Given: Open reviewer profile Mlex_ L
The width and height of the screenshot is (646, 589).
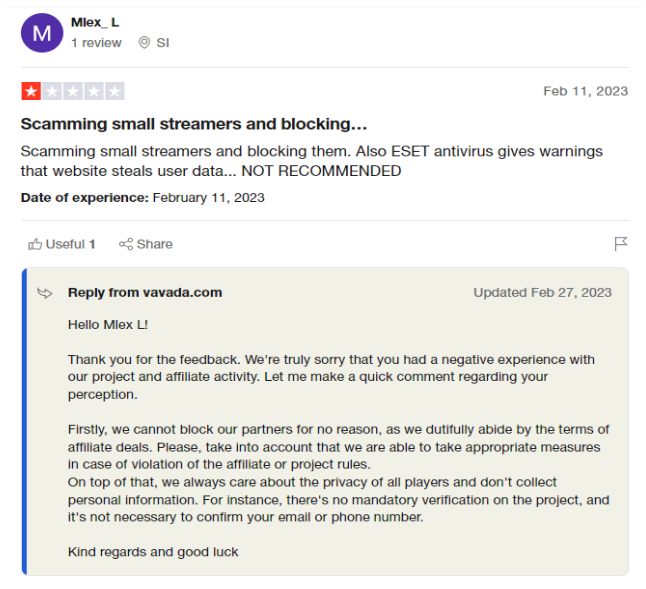Looking at the screenshot, I should tap(95, 22).
